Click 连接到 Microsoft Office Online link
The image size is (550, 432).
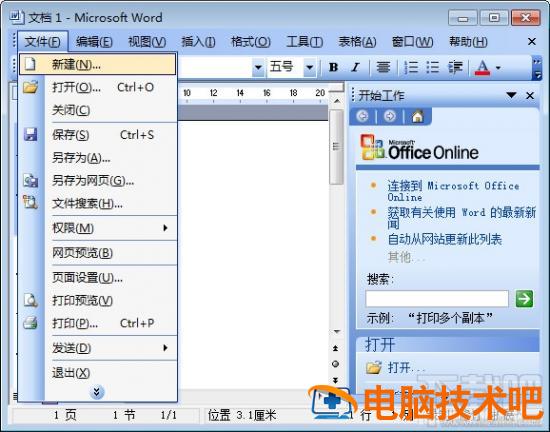[x=453, y=191]
